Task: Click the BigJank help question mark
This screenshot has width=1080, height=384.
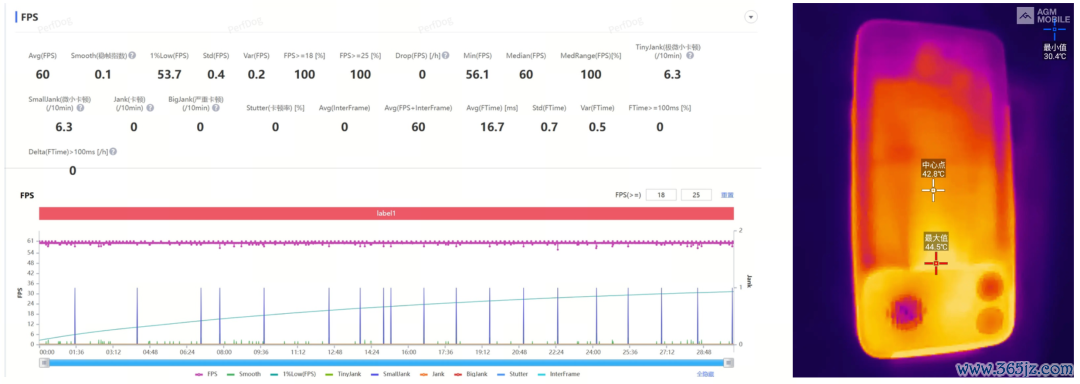Action: pos(217,107)
